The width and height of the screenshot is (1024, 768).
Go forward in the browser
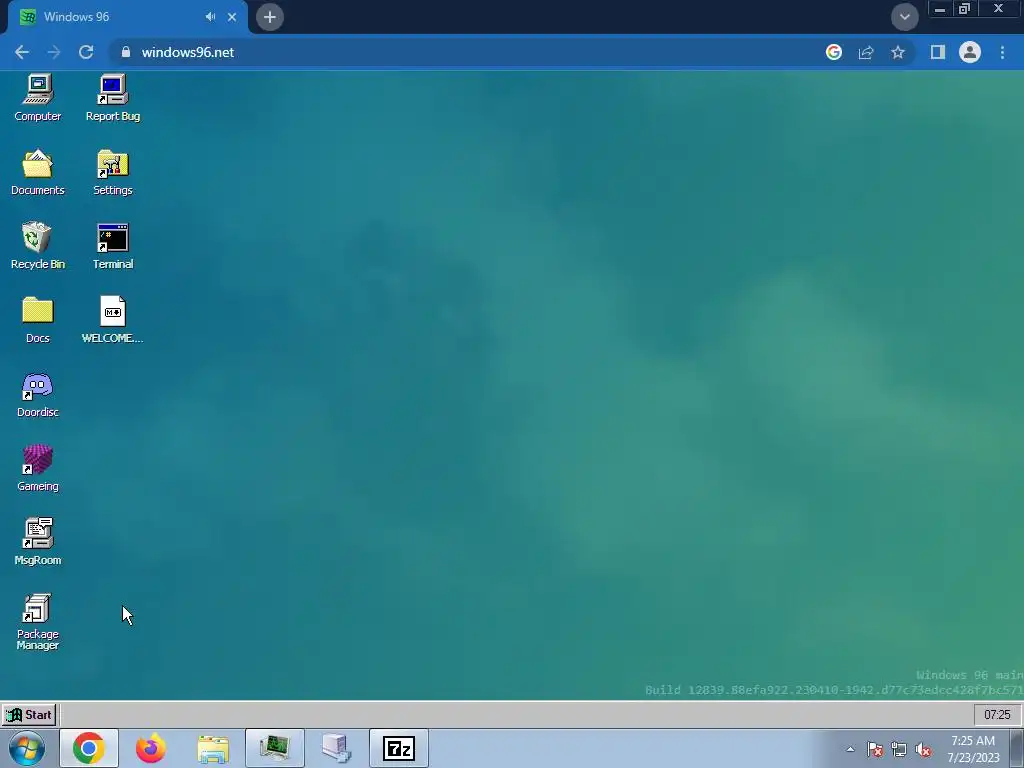(54, 52)
